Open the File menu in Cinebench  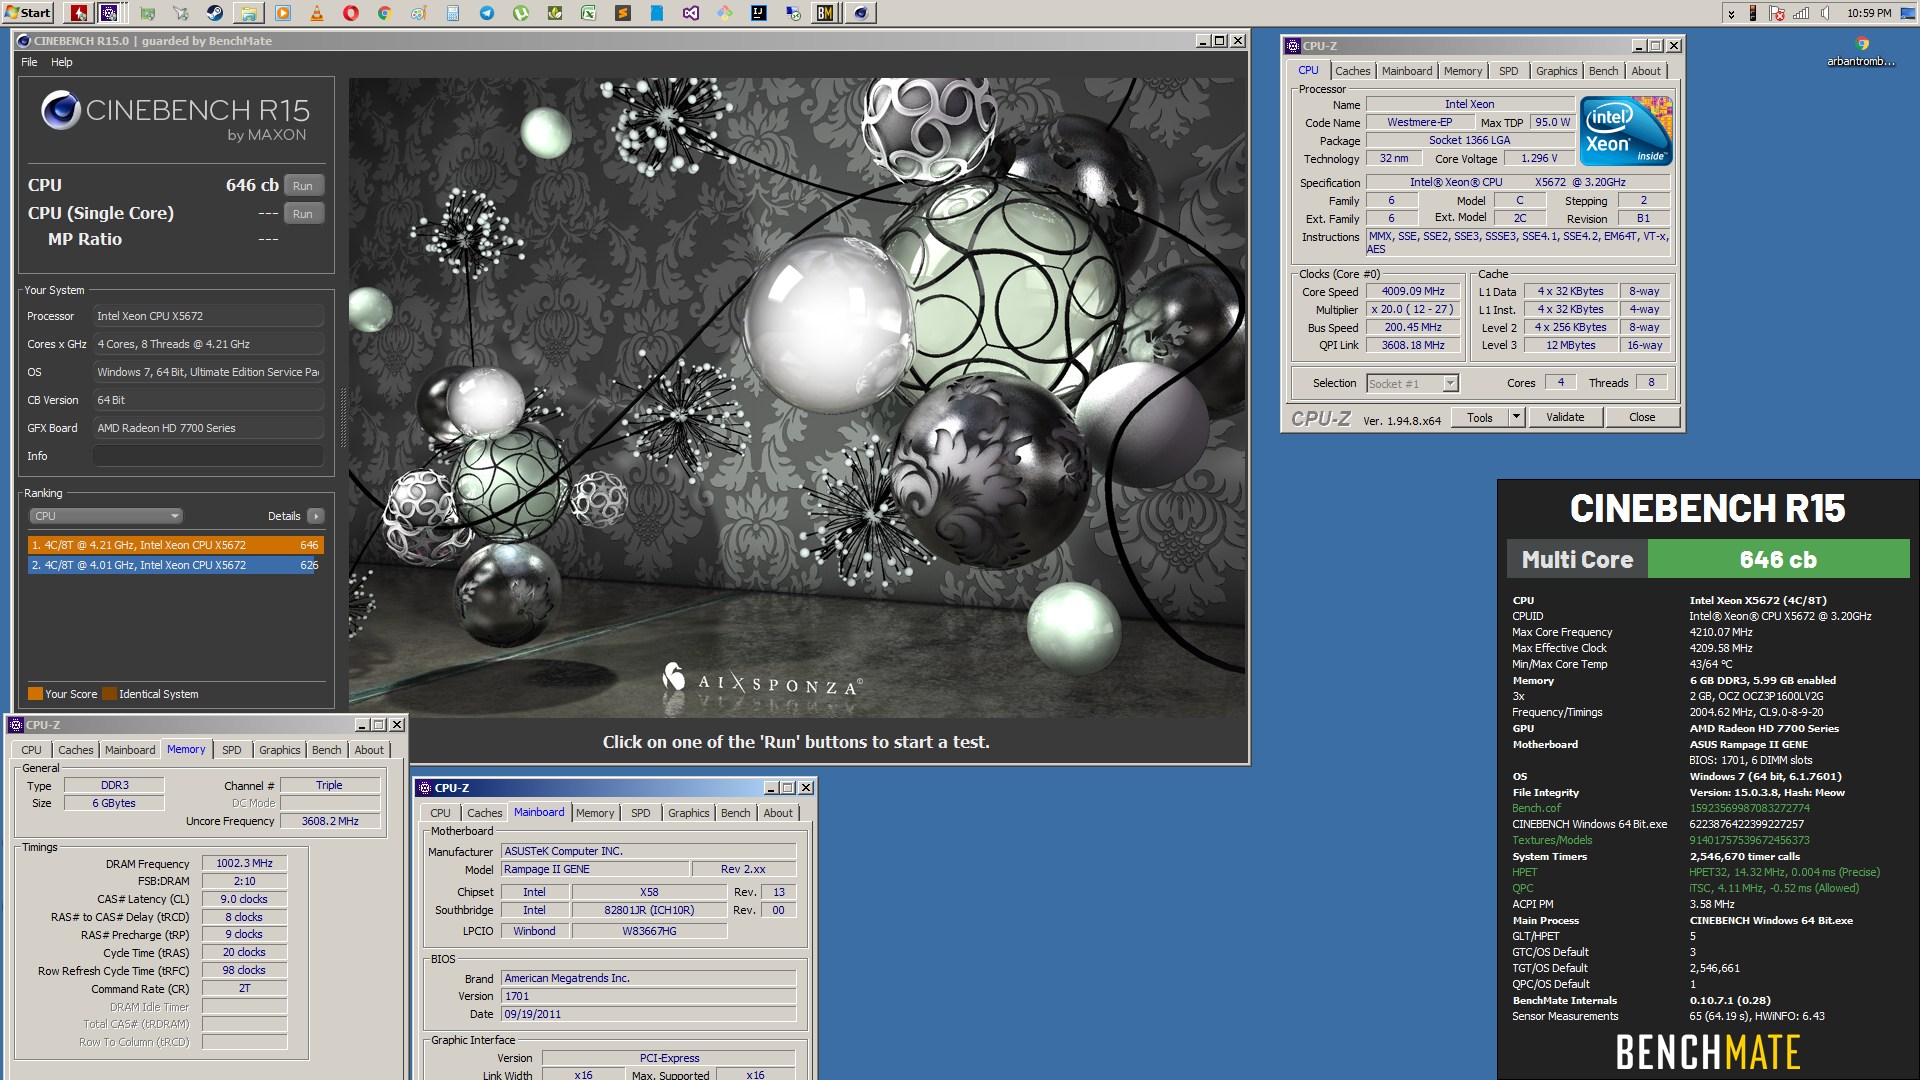(29, 62)
